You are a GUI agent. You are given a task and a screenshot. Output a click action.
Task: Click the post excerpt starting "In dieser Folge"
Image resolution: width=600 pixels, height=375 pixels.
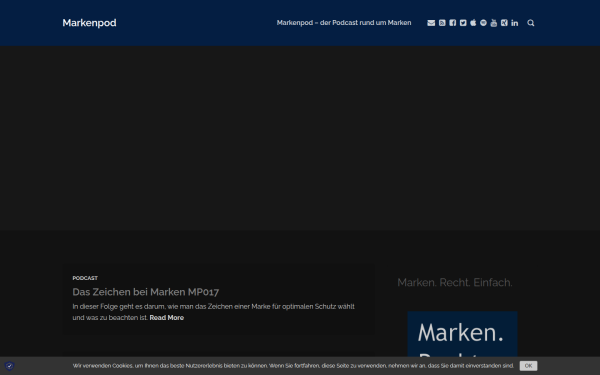click(x=214, y=312)
